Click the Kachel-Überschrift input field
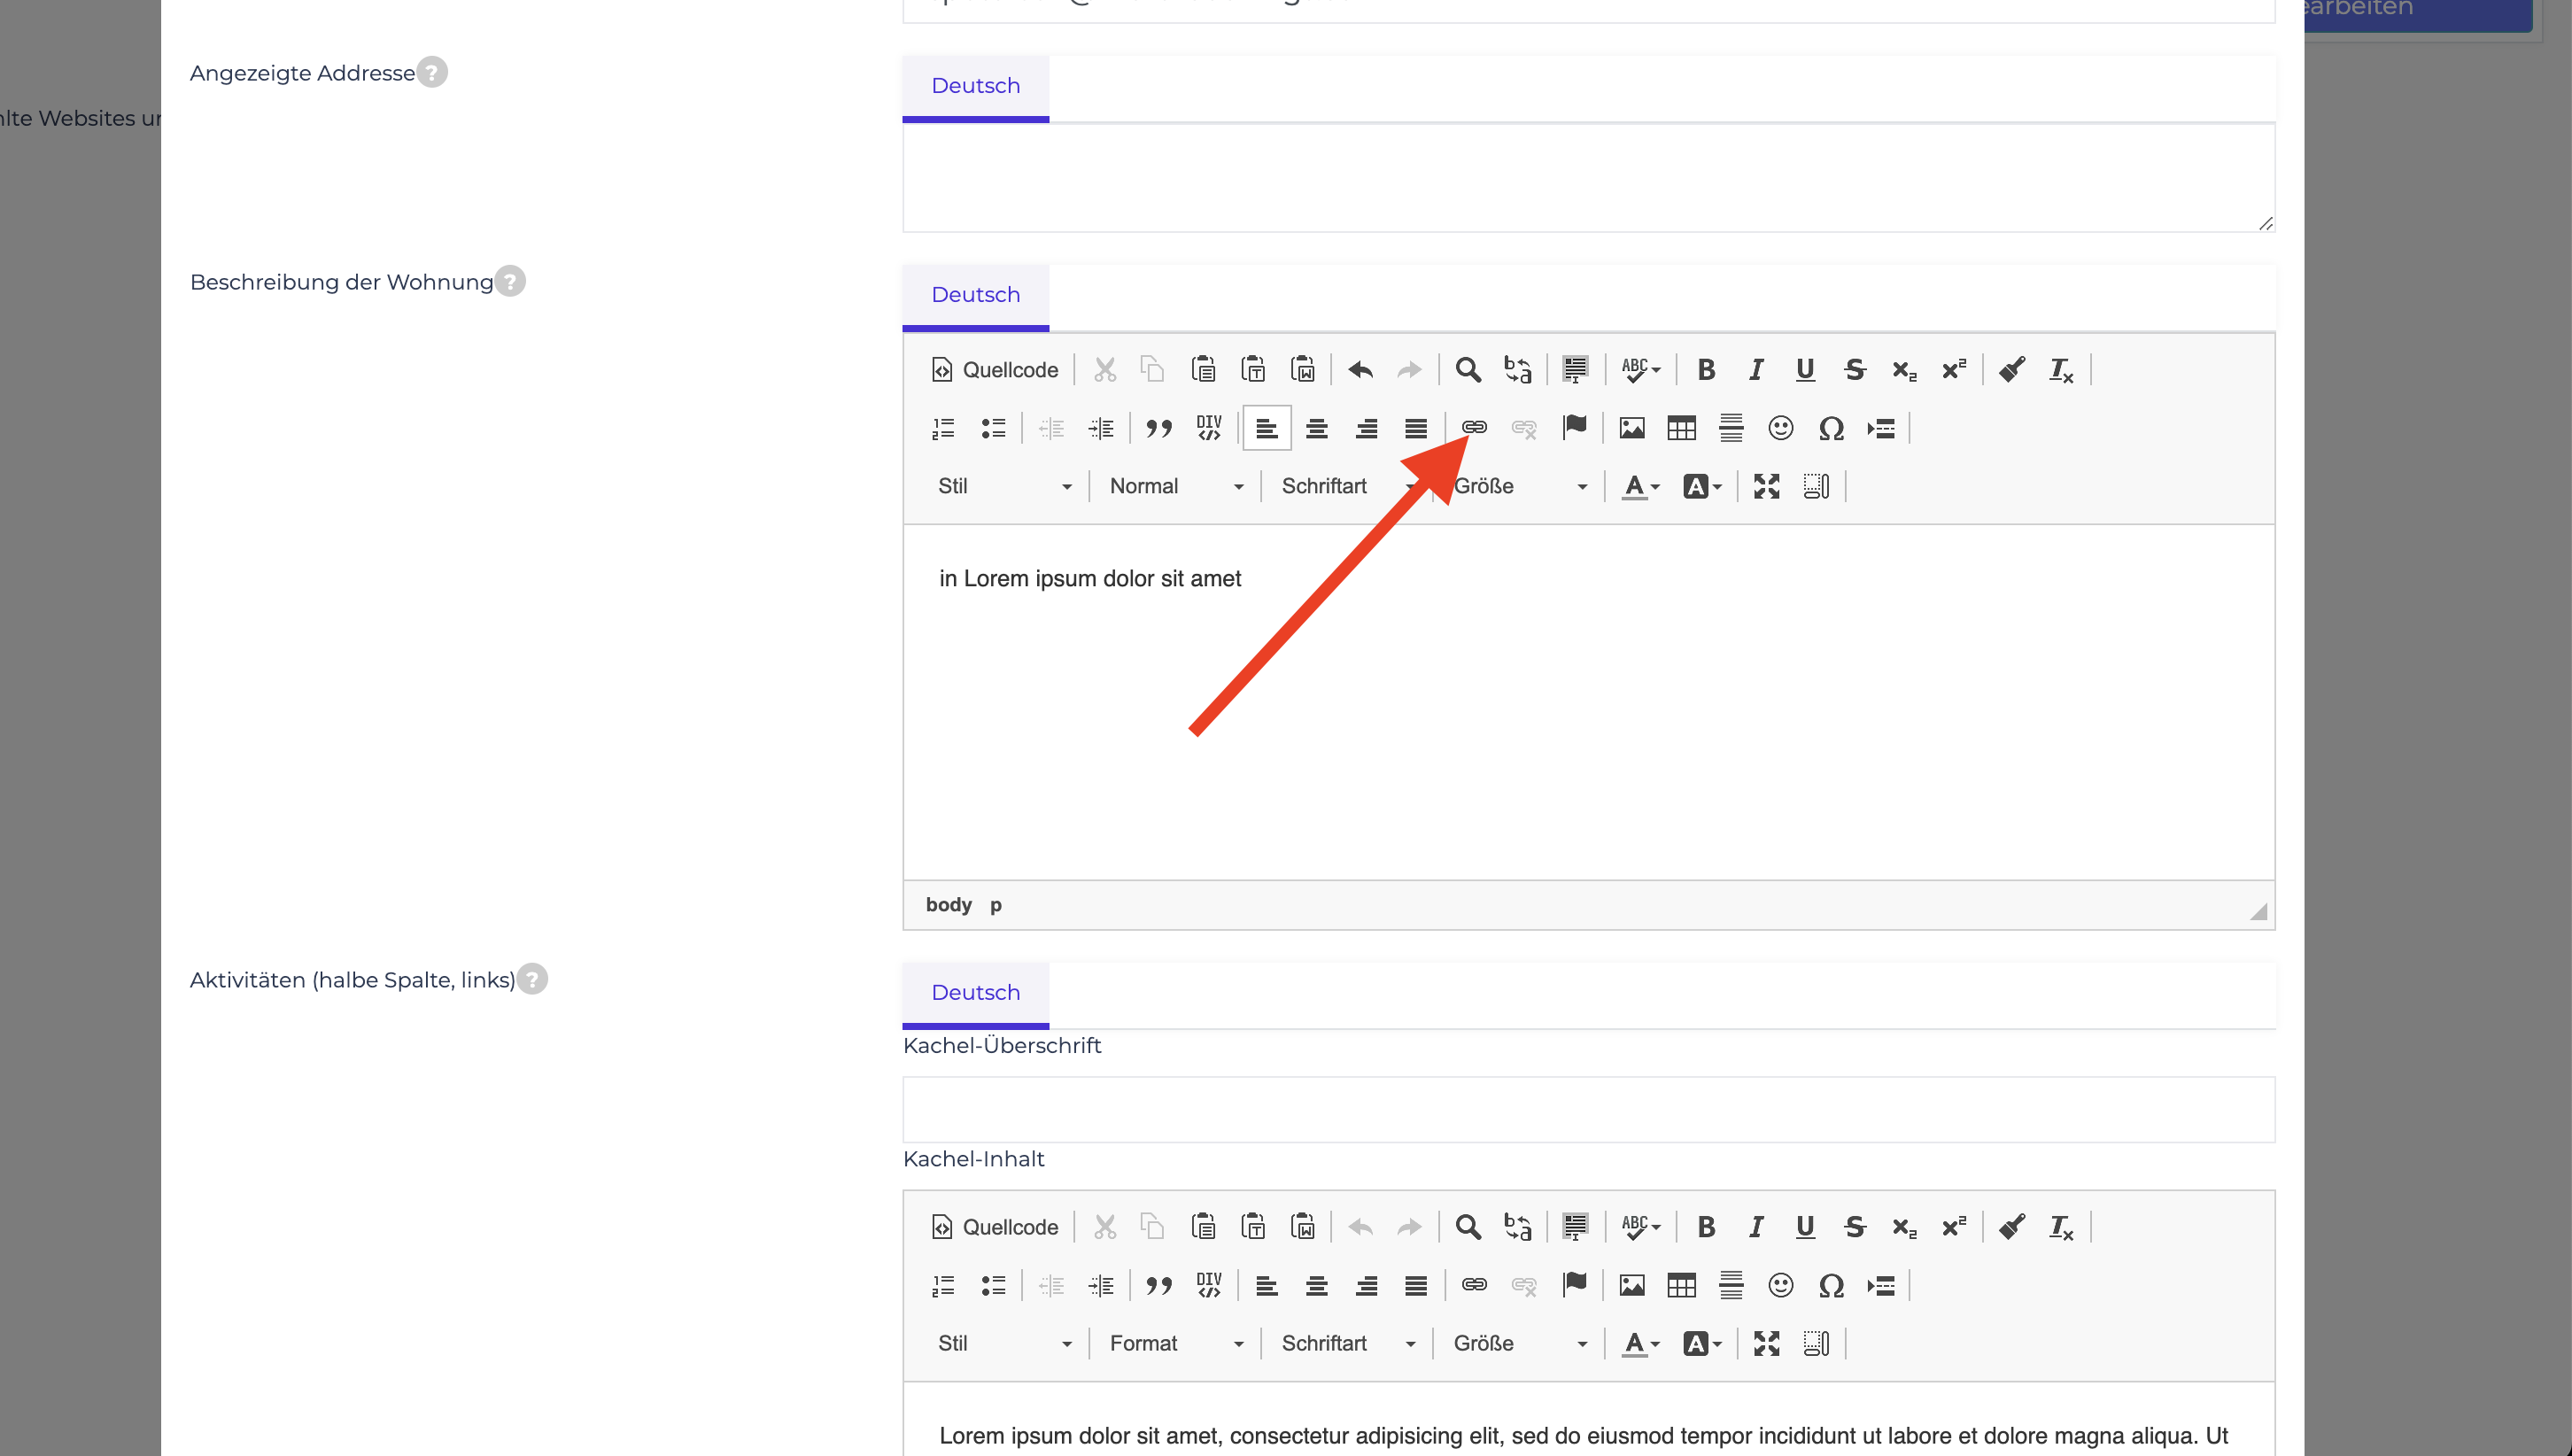Image resolution: width=2572 pixels, height=1456 pixels. [1588, 1110]
